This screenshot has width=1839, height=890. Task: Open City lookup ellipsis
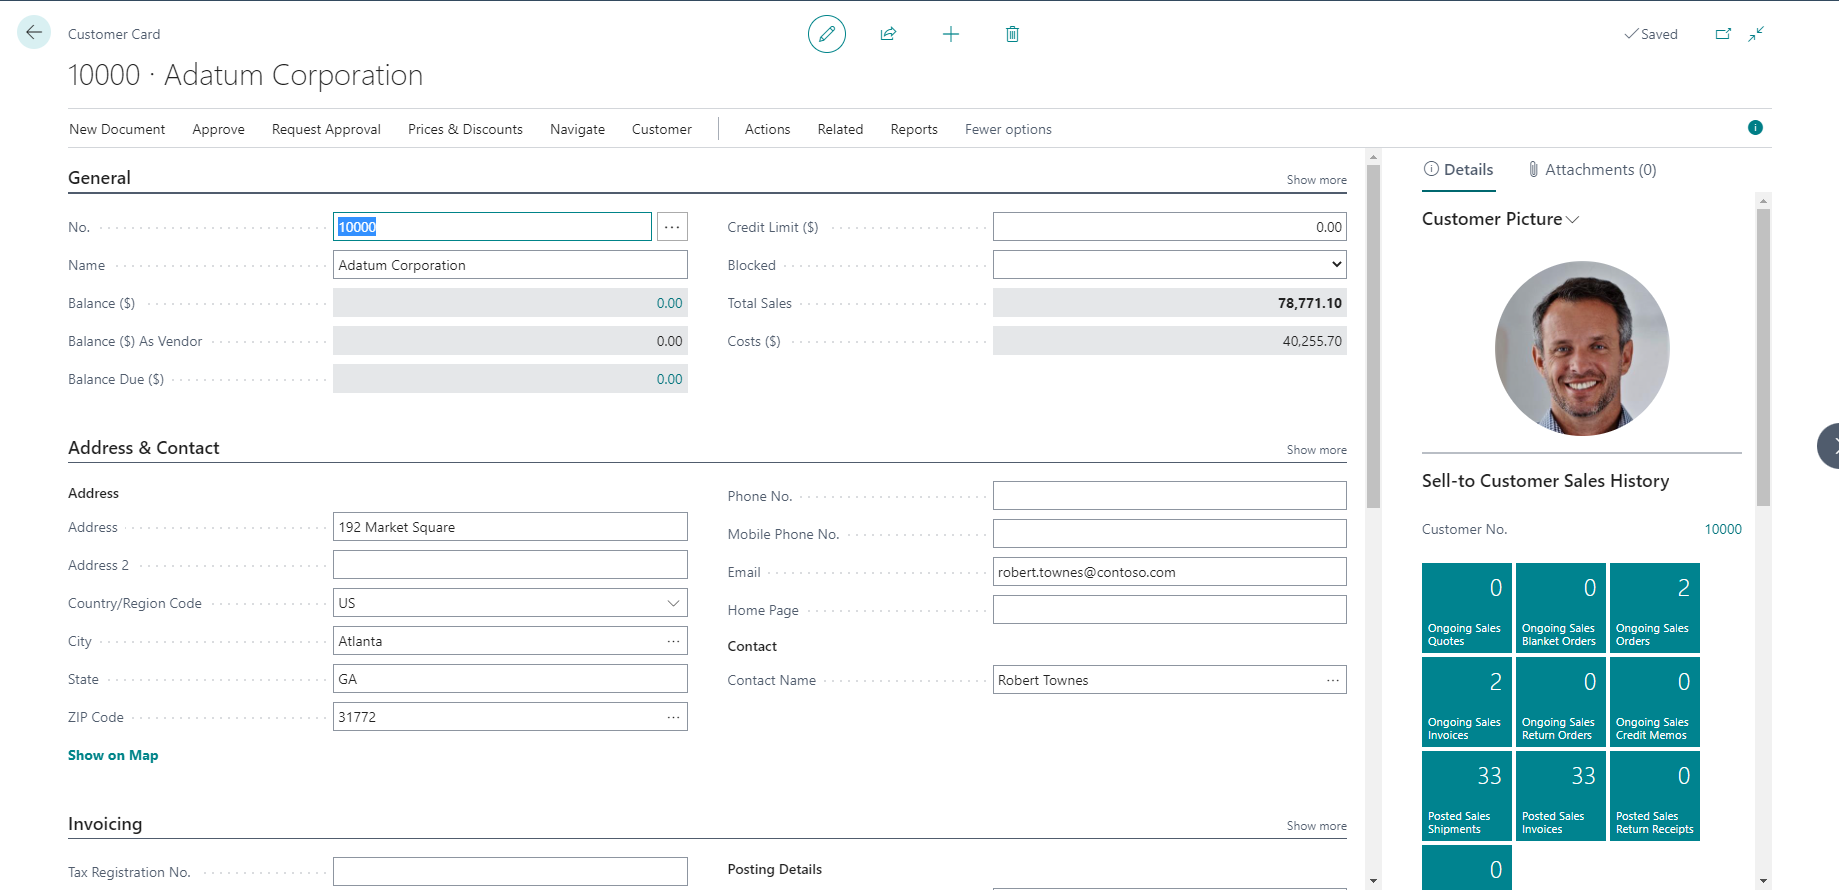pos(674,641)
